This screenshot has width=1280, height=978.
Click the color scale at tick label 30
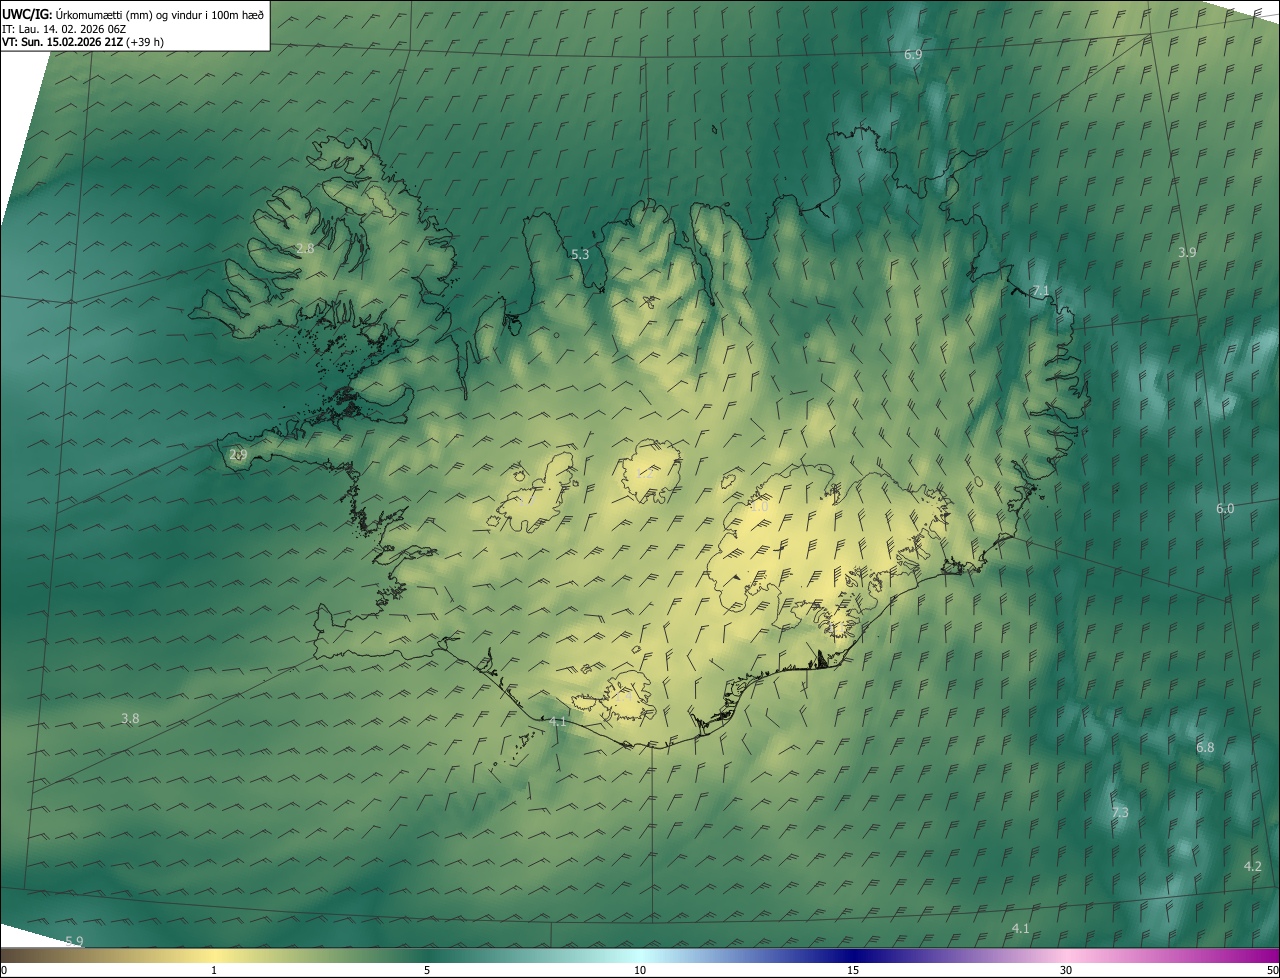click(x=1066, y=971)
